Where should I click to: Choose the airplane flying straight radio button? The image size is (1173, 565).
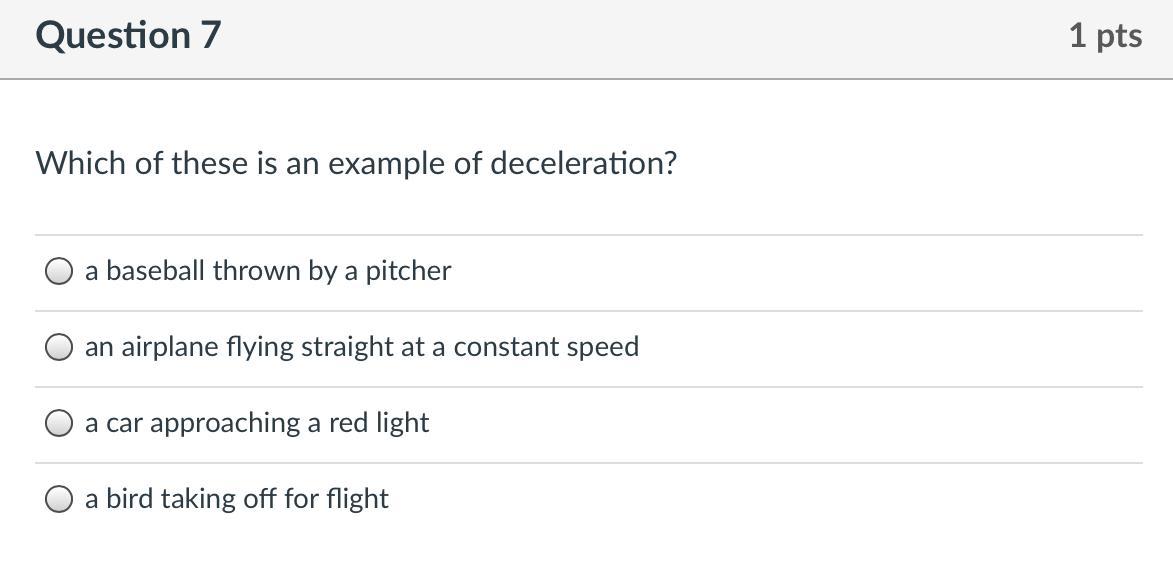(x=59, y=347)
